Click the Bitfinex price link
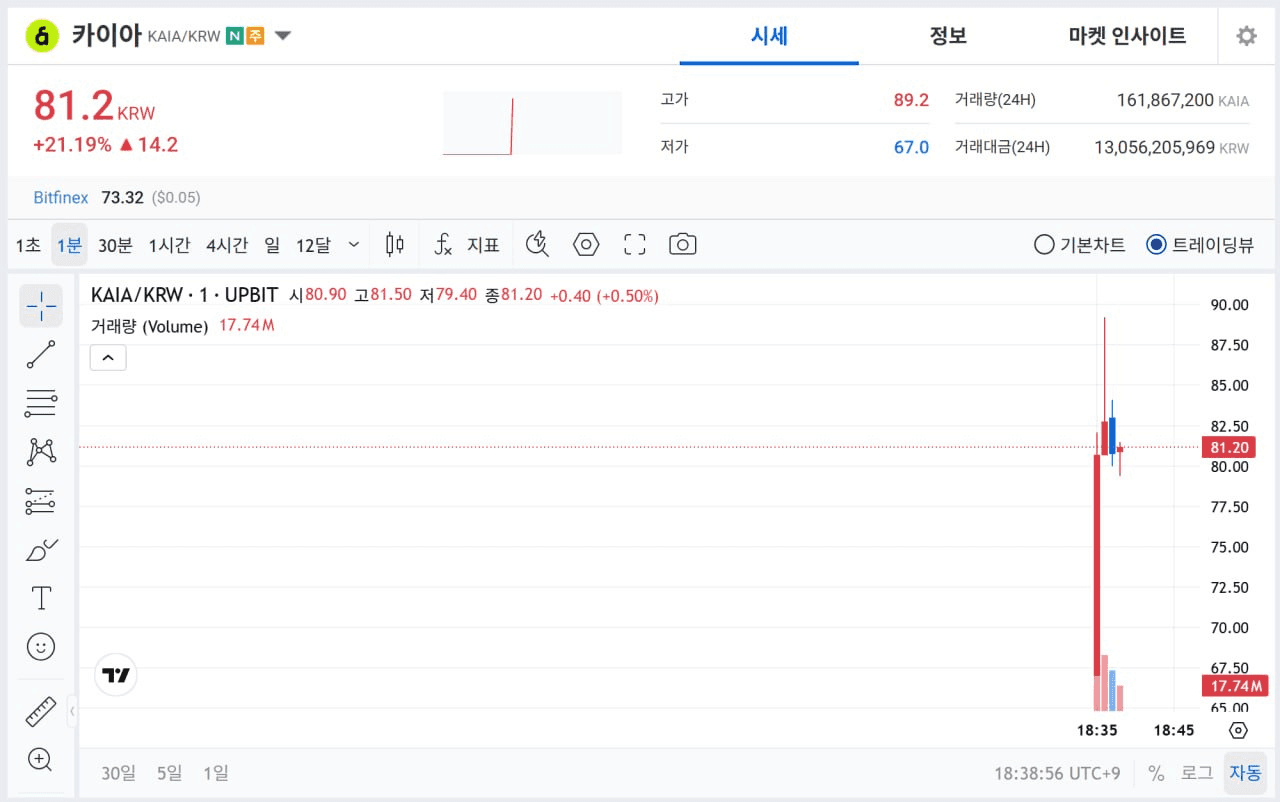1280x802 pixels. click(61, 198)
